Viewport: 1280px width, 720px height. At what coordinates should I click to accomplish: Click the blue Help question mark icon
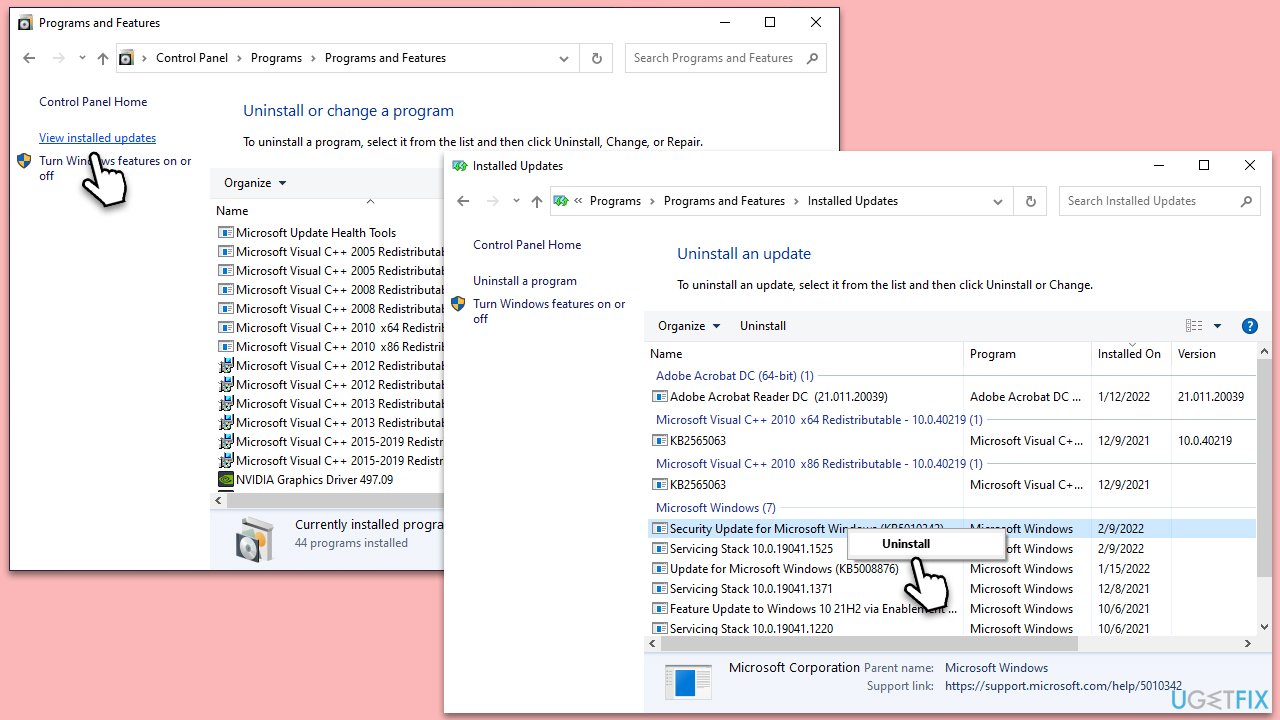1250,325
